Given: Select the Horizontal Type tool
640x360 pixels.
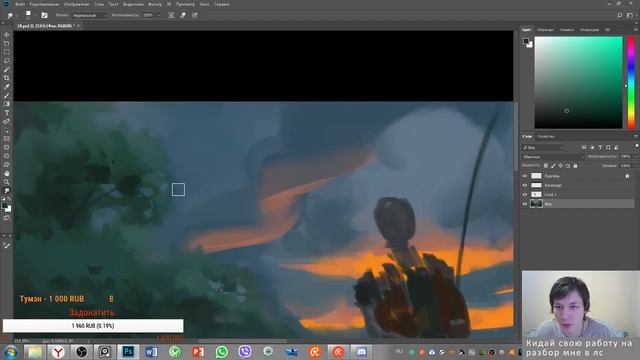Looking at the screenshot, I should click(x=7, y=113).
